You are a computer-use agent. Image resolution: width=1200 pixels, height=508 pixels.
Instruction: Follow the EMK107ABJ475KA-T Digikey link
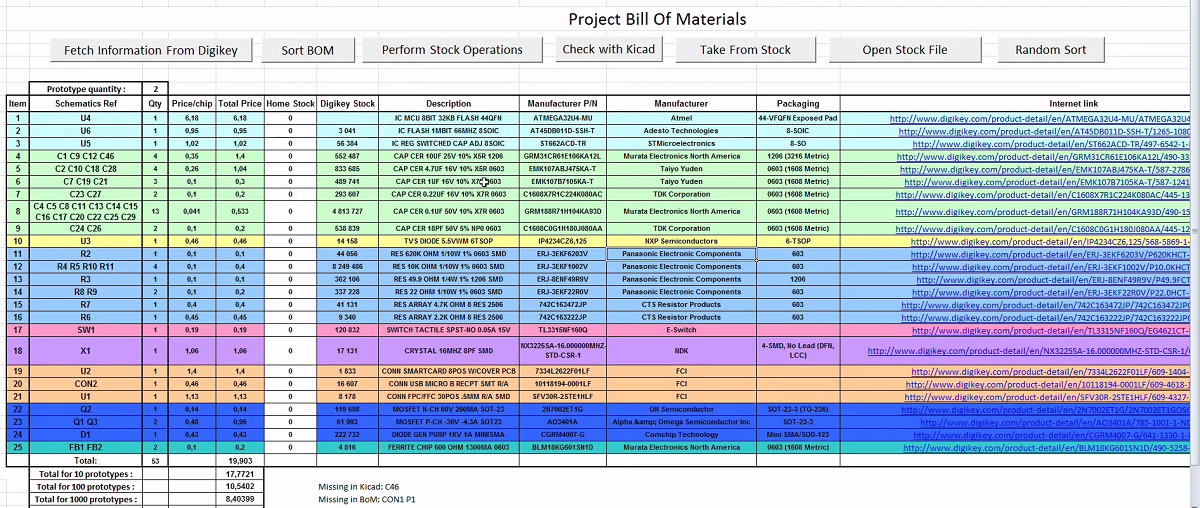point(1045,169)
